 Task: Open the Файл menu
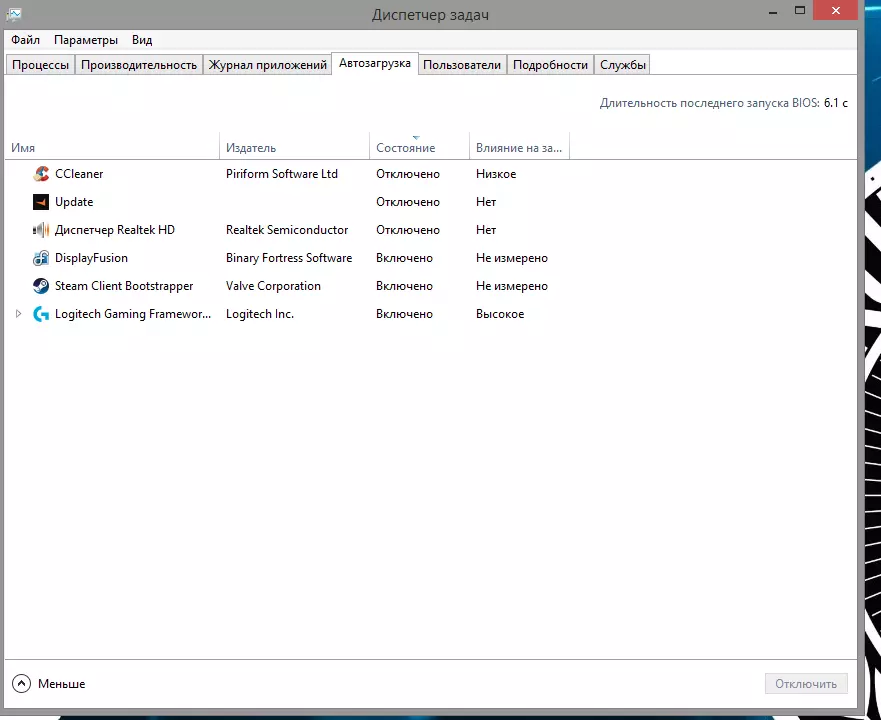coord(25,40)
